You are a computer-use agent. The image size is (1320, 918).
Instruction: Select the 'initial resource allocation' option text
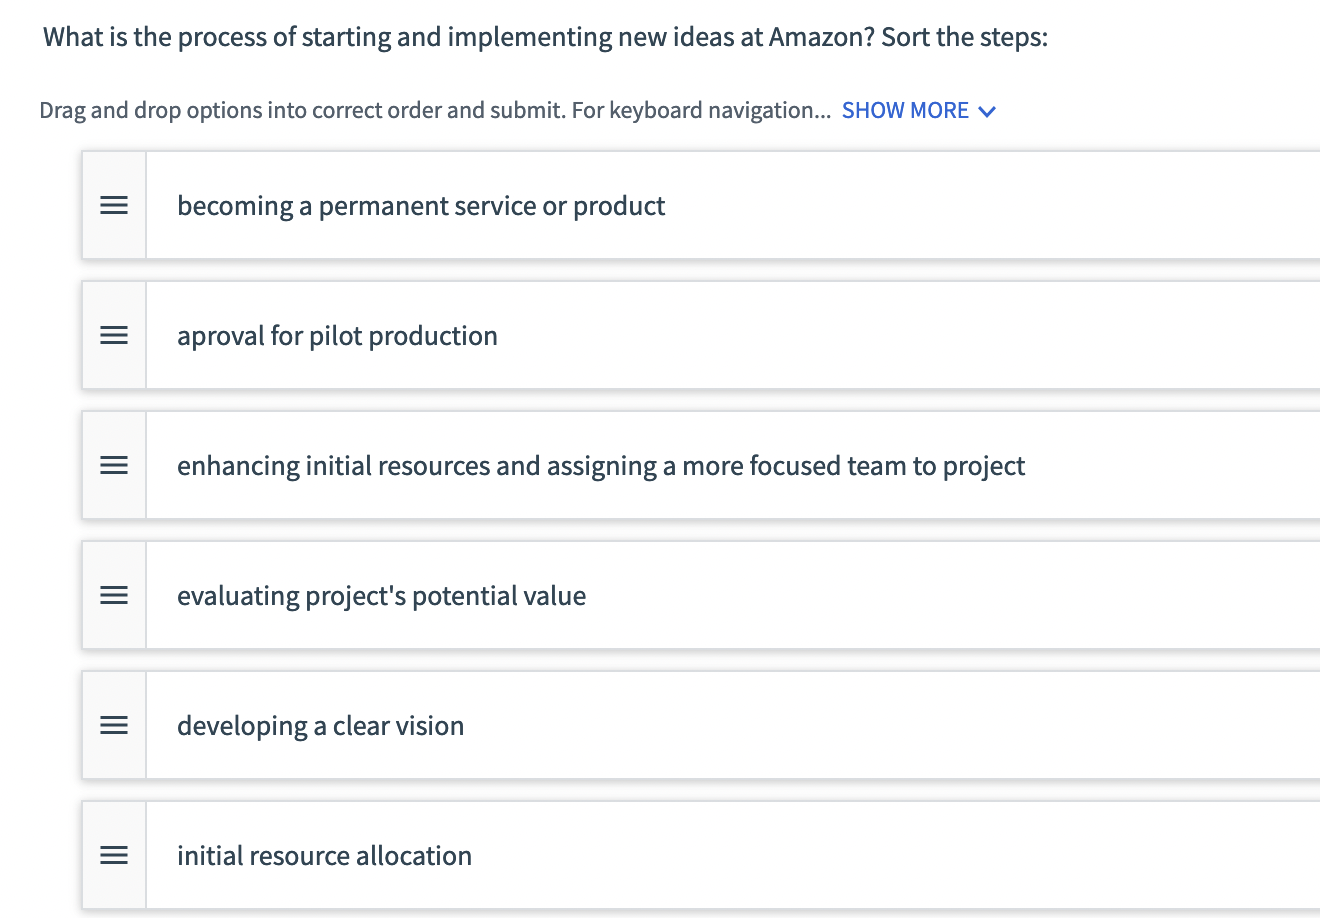(324, 856)
